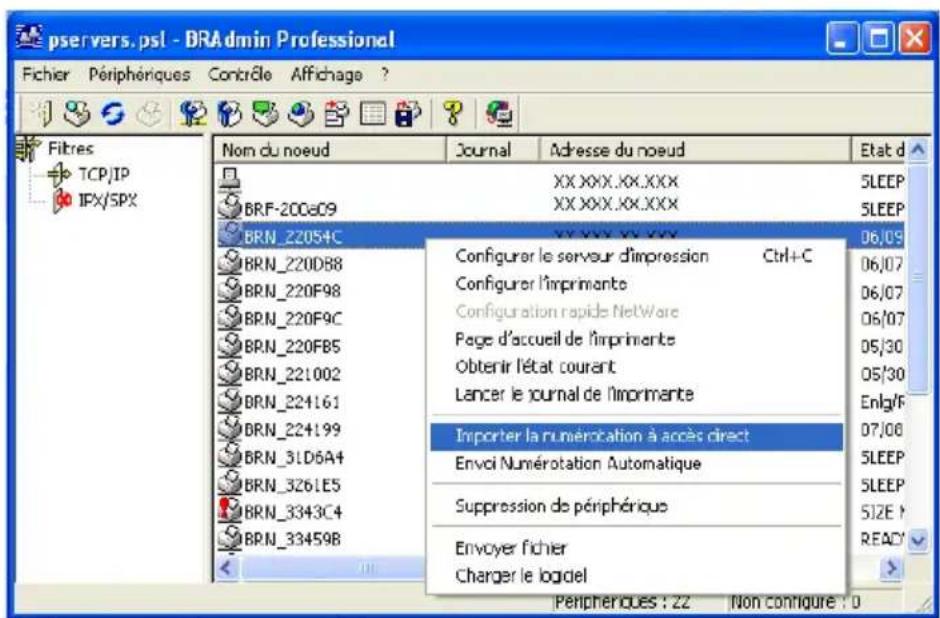Click the printer with green bubble icon
Image resolution: width=940 pixels, height=618 pixels.
tap(264, 113)
